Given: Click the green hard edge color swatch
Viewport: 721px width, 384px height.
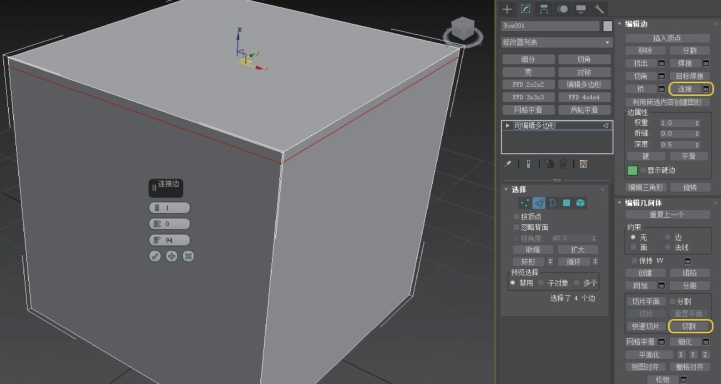Looking at the screenshot, I should tap(632, 170).
